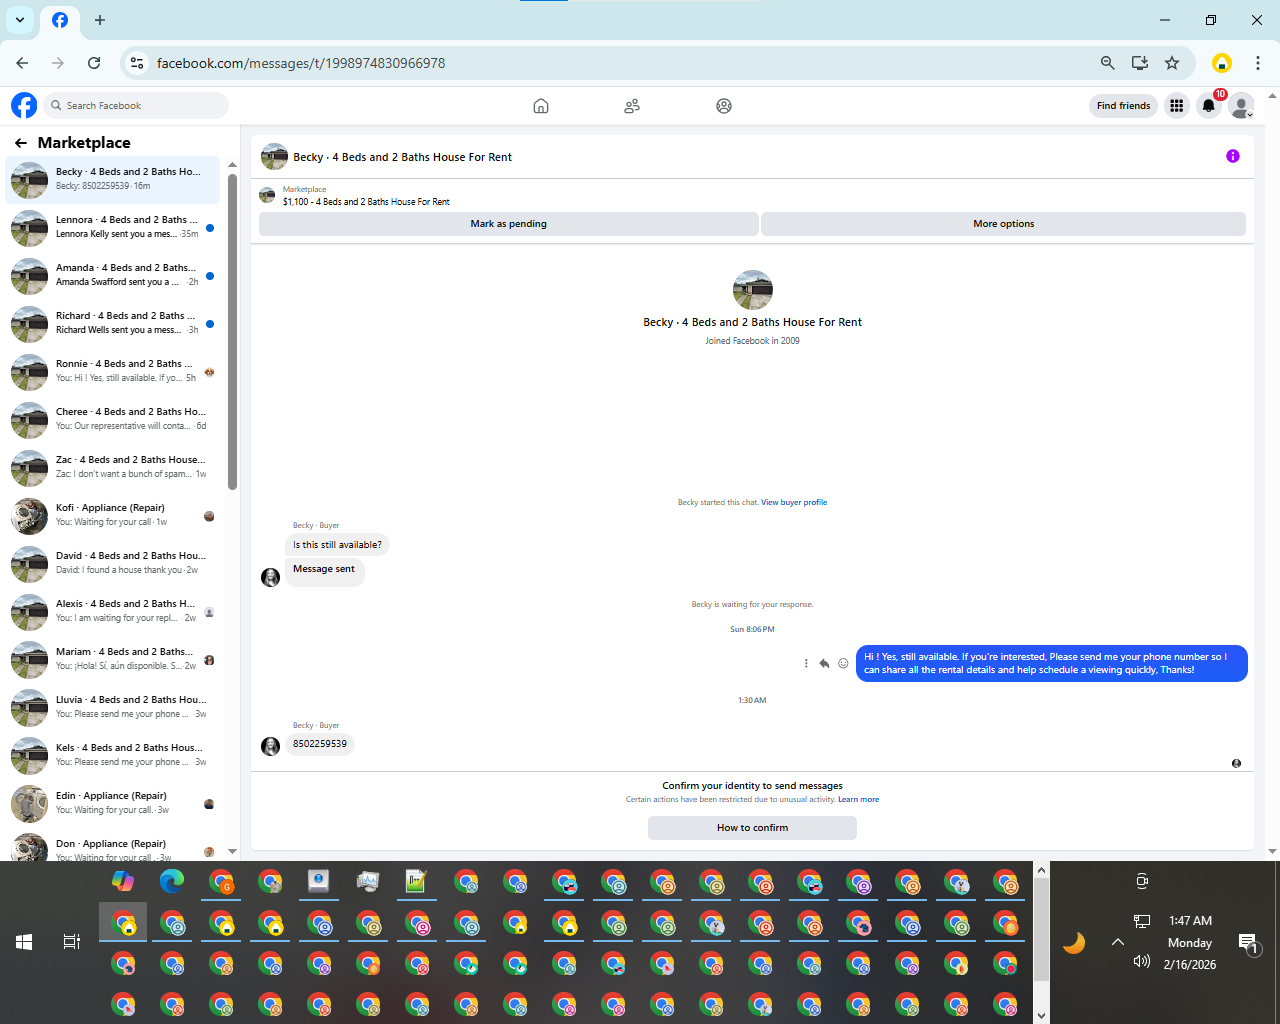1280x1024 pixels.
Task: Open the purple conversation information icon
Action: [1233, 156]
